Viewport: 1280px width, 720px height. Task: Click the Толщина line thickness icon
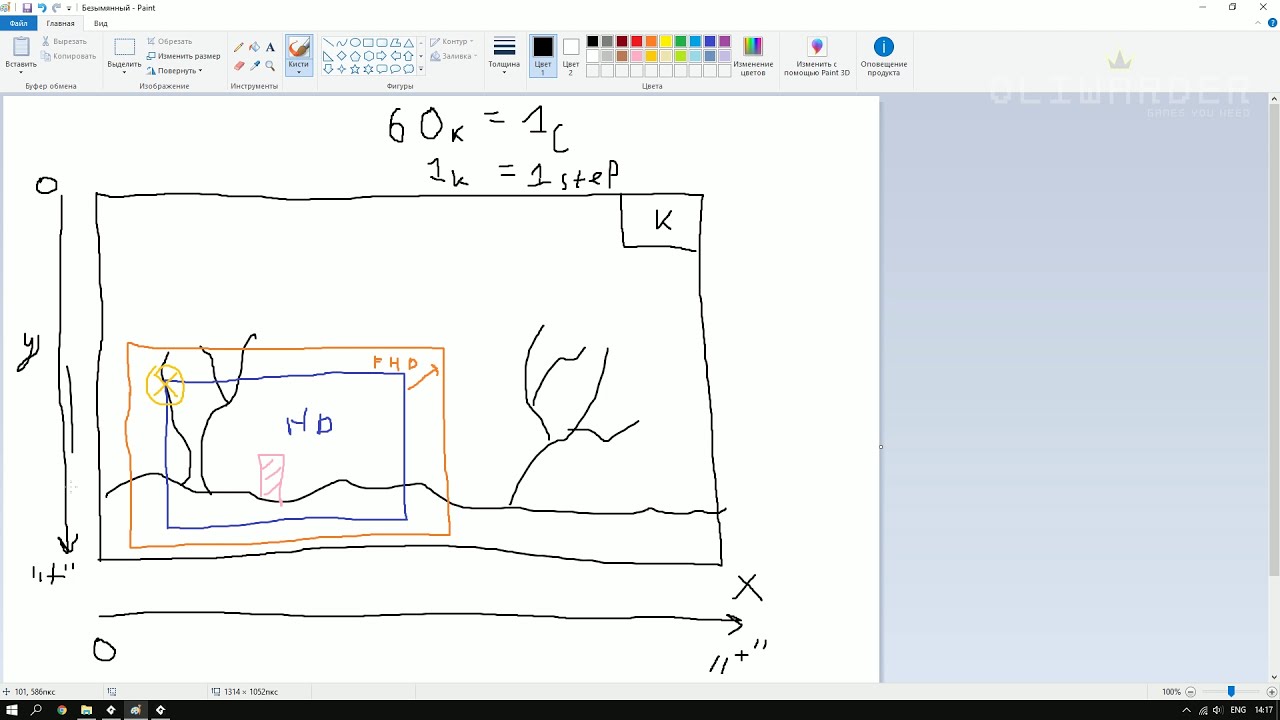point(504,47)
